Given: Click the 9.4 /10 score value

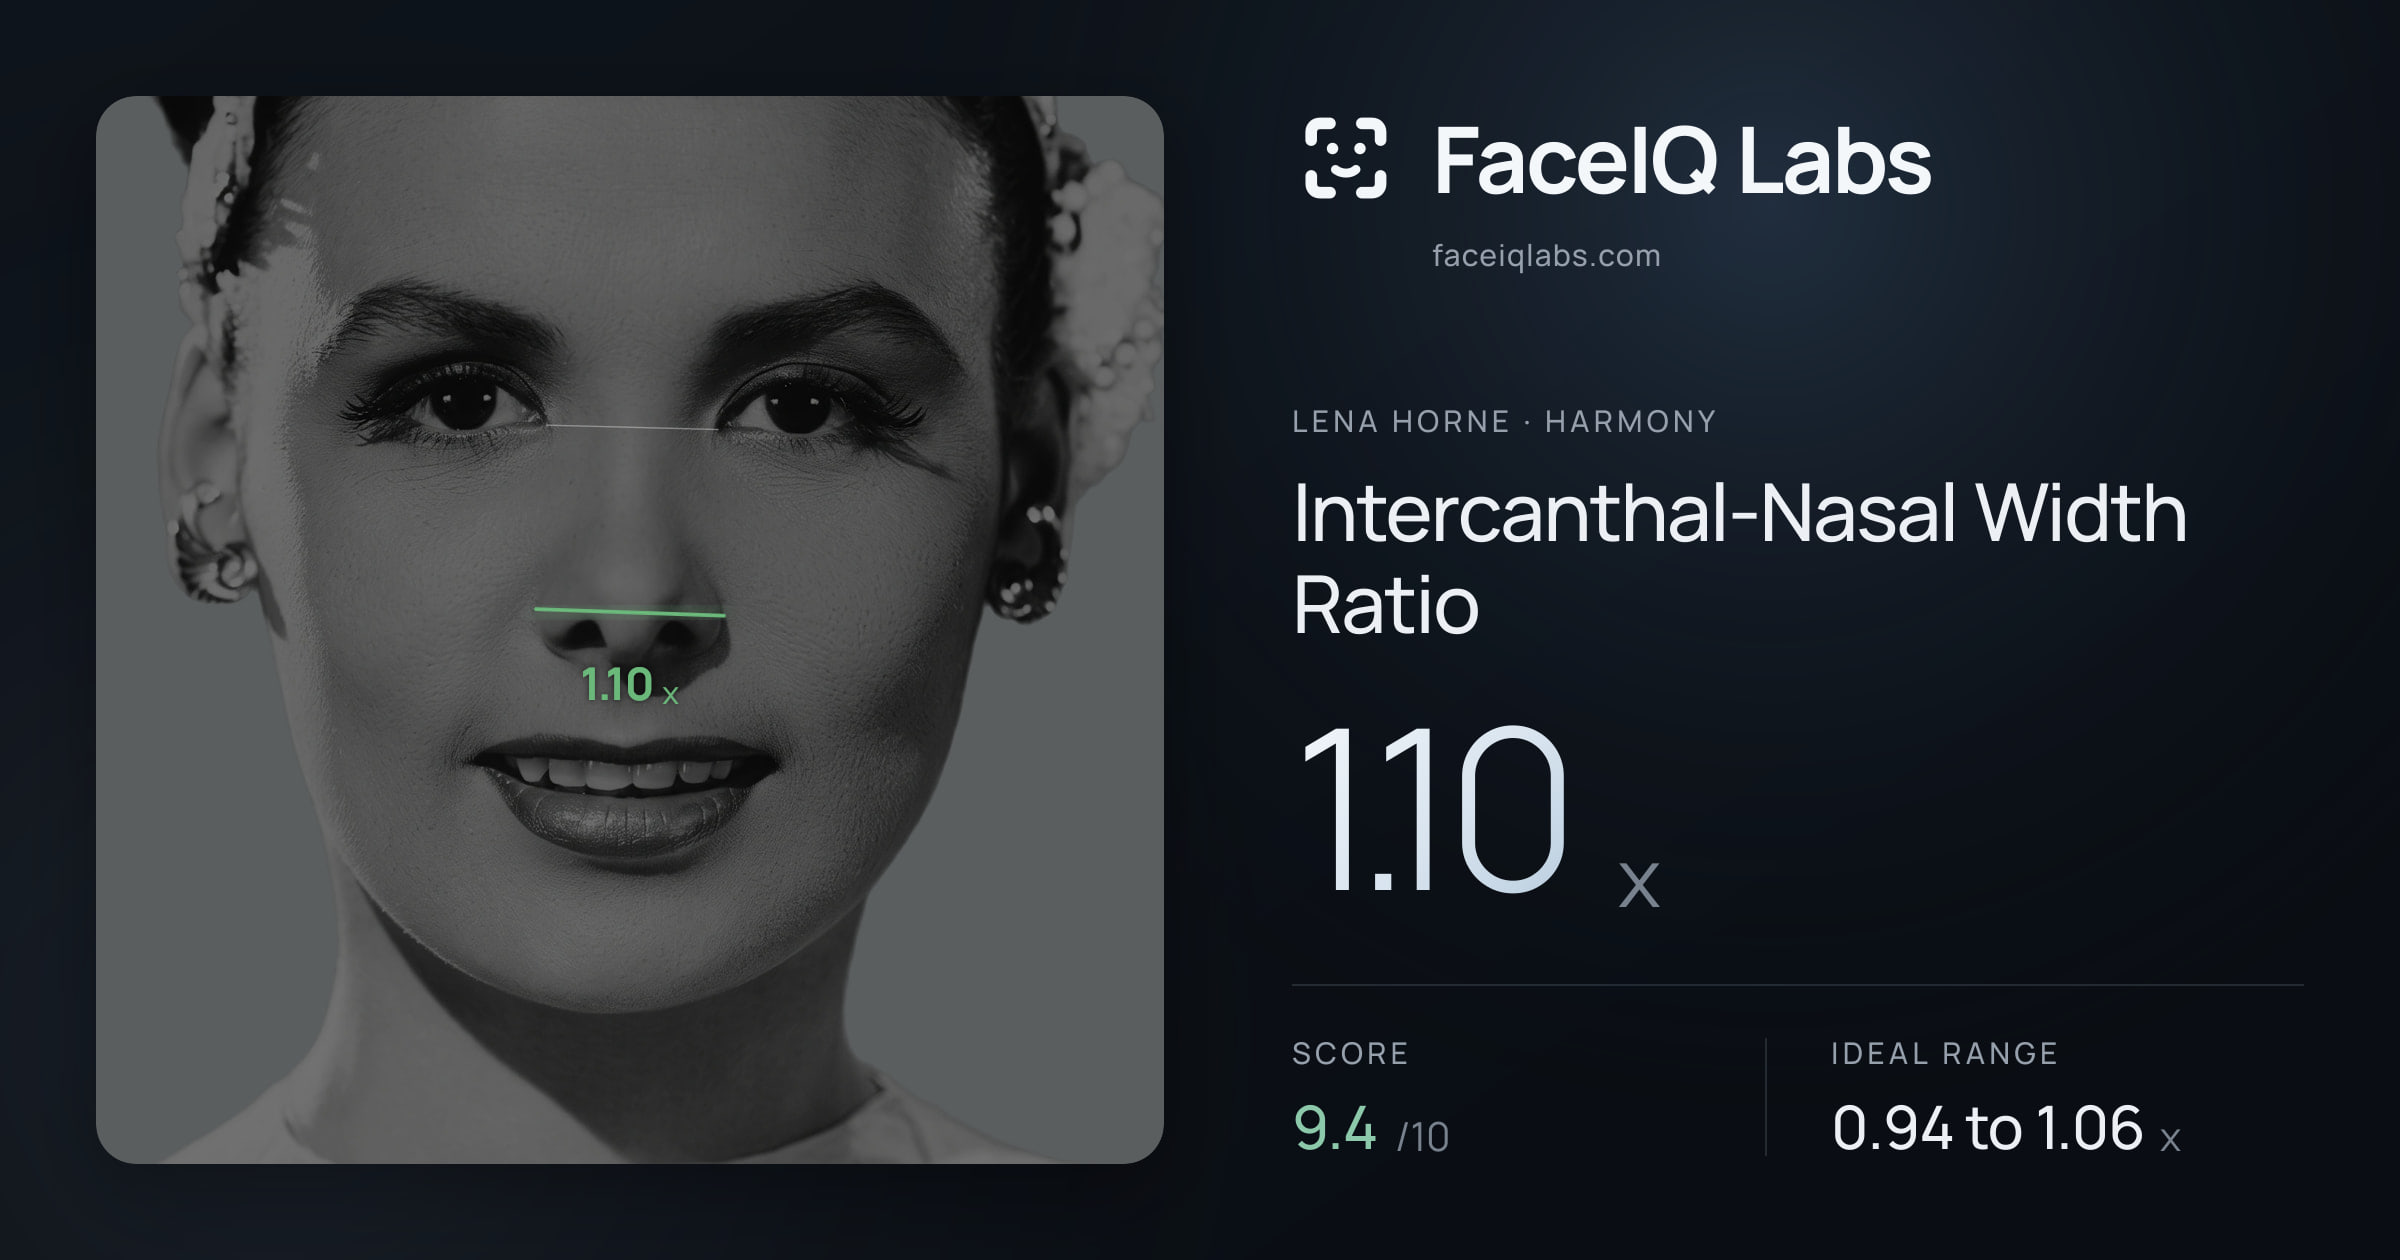Looking at the screenshot, I should point(1370,1129).
